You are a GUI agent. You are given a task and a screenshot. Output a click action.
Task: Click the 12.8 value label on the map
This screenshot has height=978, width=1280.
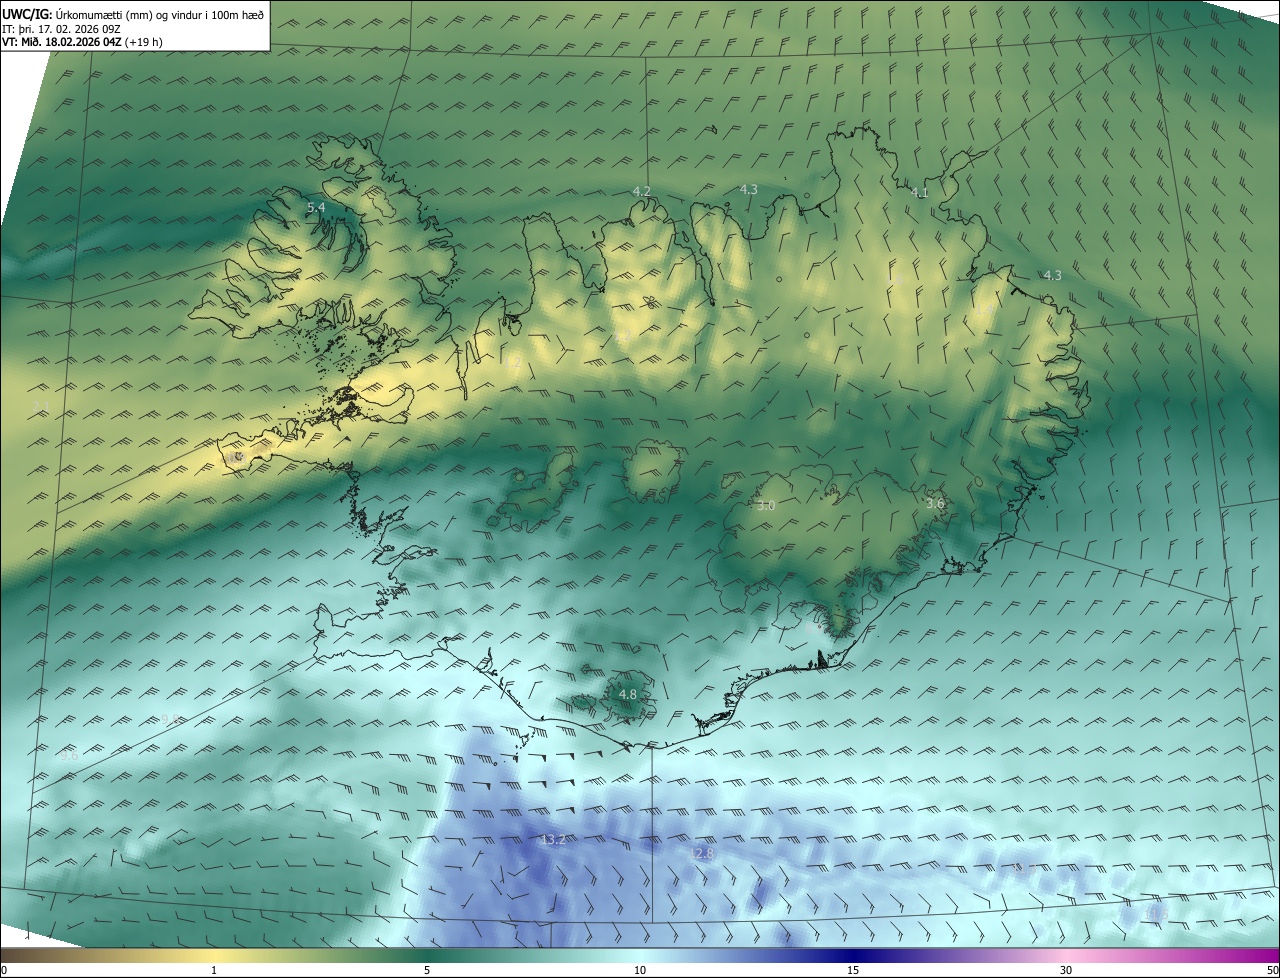coord(702,853)
